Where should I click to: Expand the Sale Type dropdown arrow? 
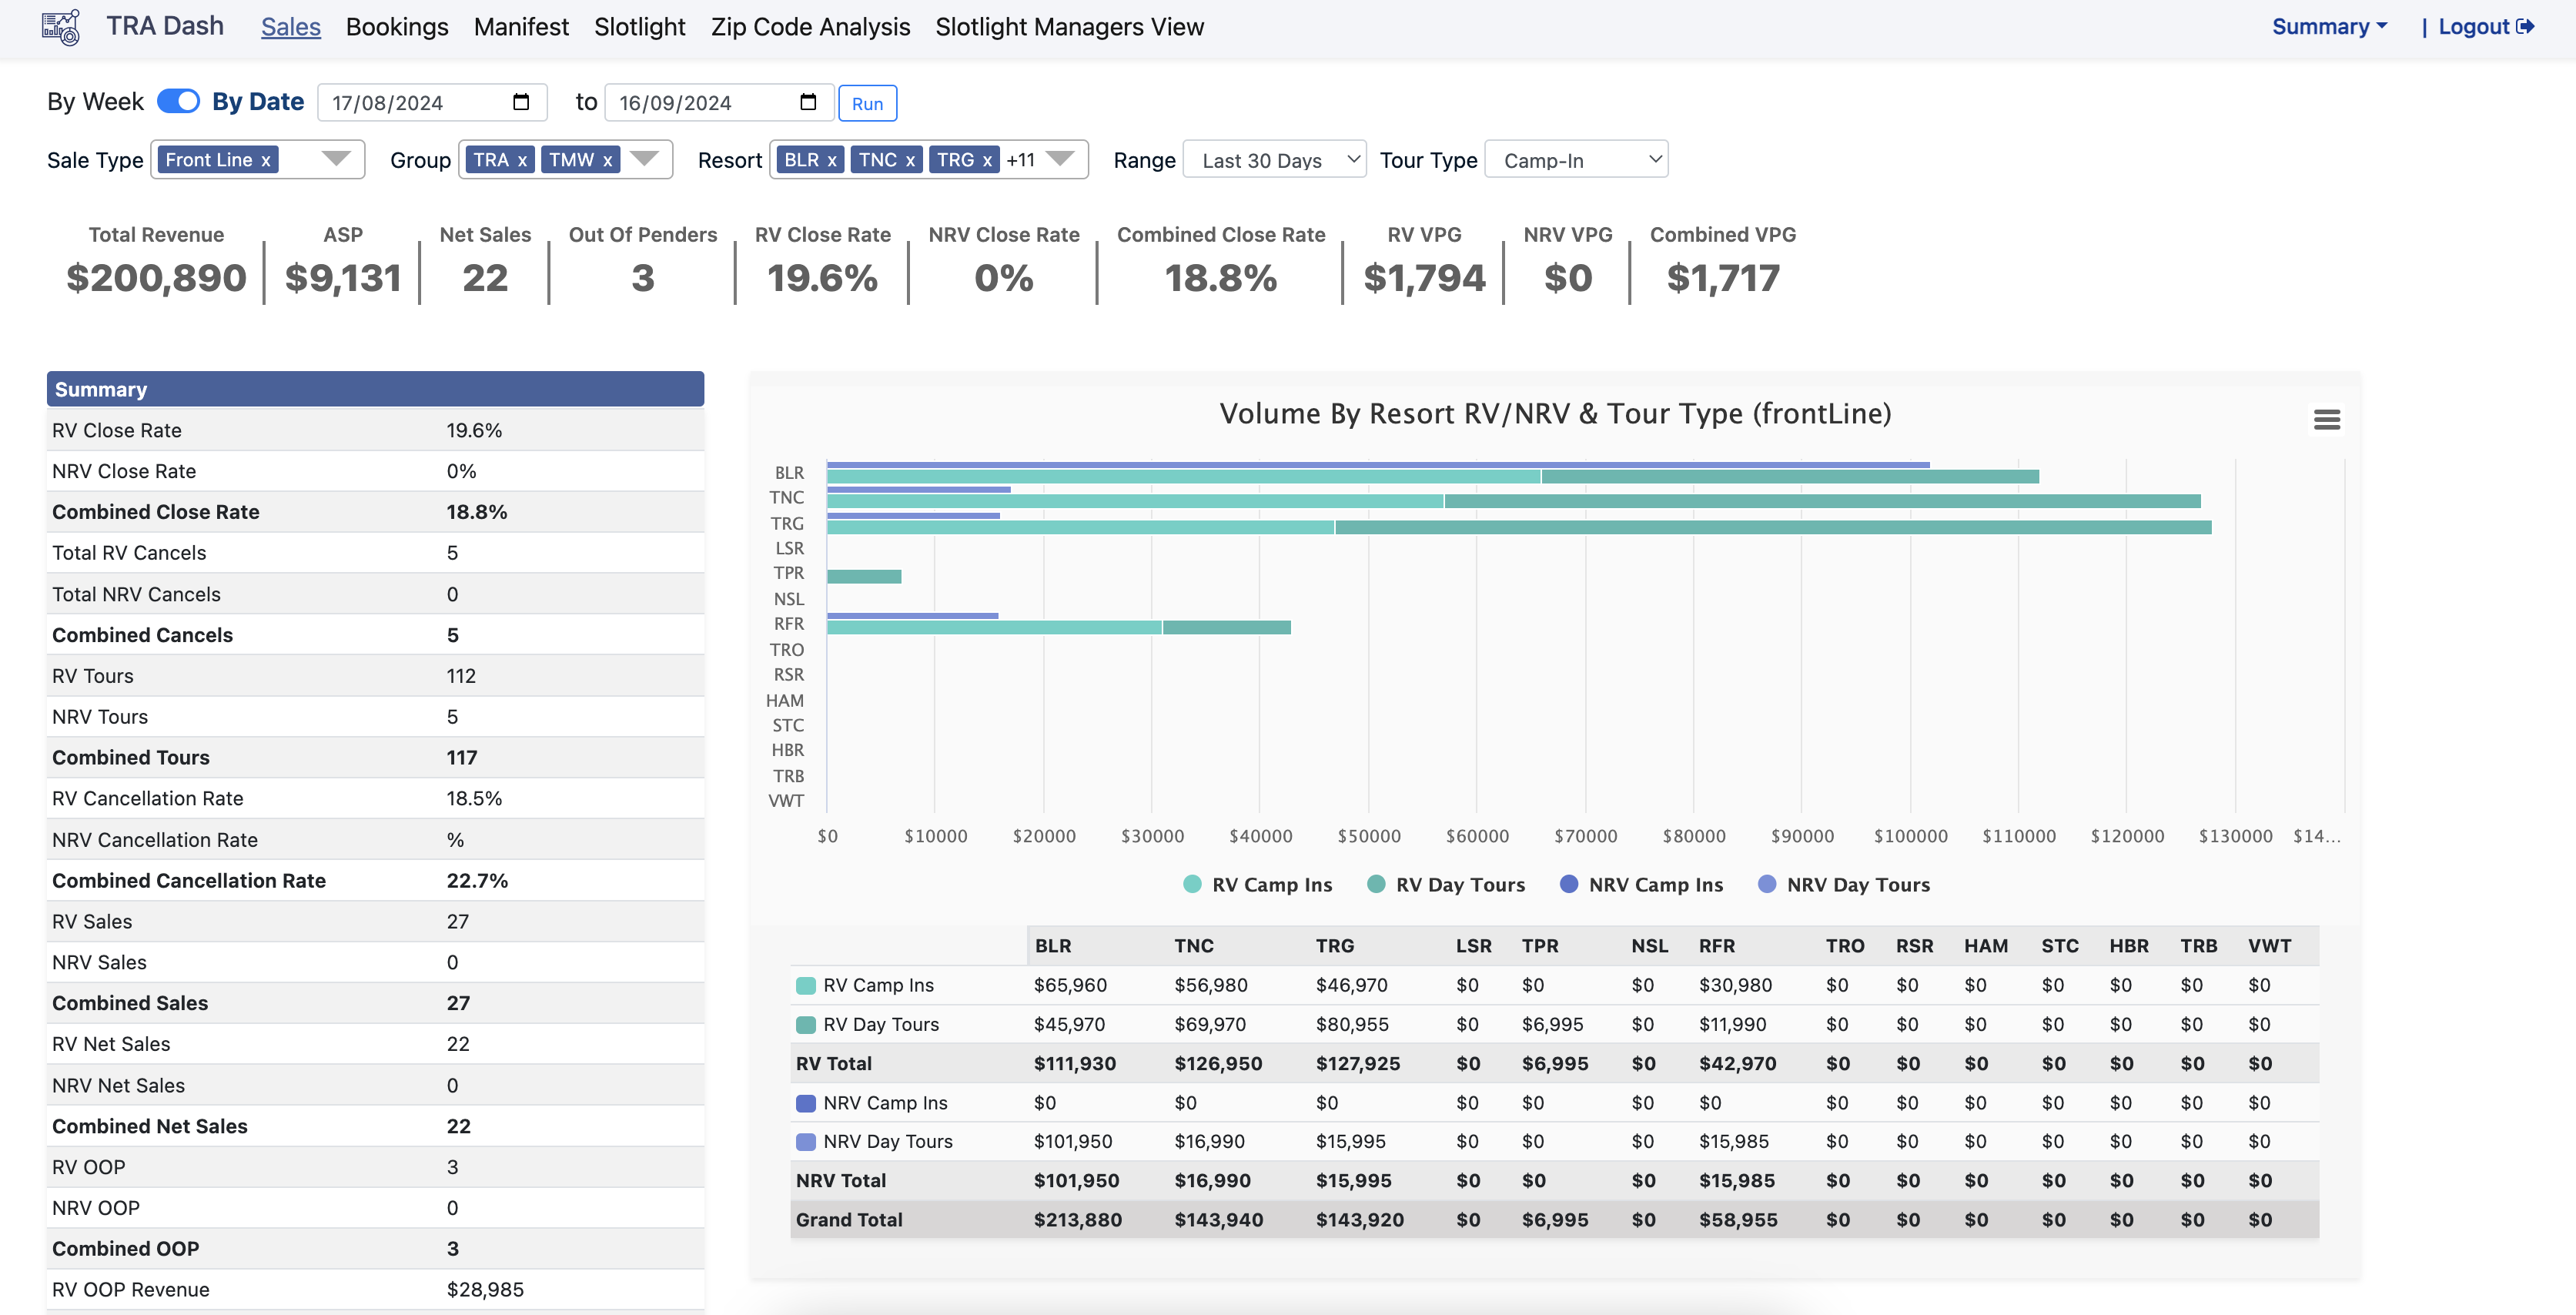tap(336, 159)
